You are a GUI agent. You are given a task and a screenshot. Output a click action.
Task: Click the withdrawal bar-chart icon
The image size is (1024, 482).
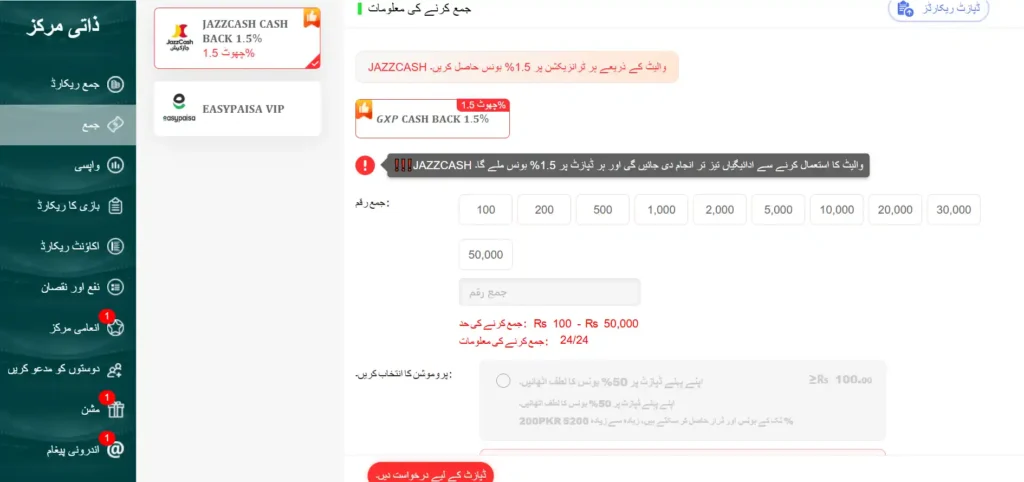115,165
